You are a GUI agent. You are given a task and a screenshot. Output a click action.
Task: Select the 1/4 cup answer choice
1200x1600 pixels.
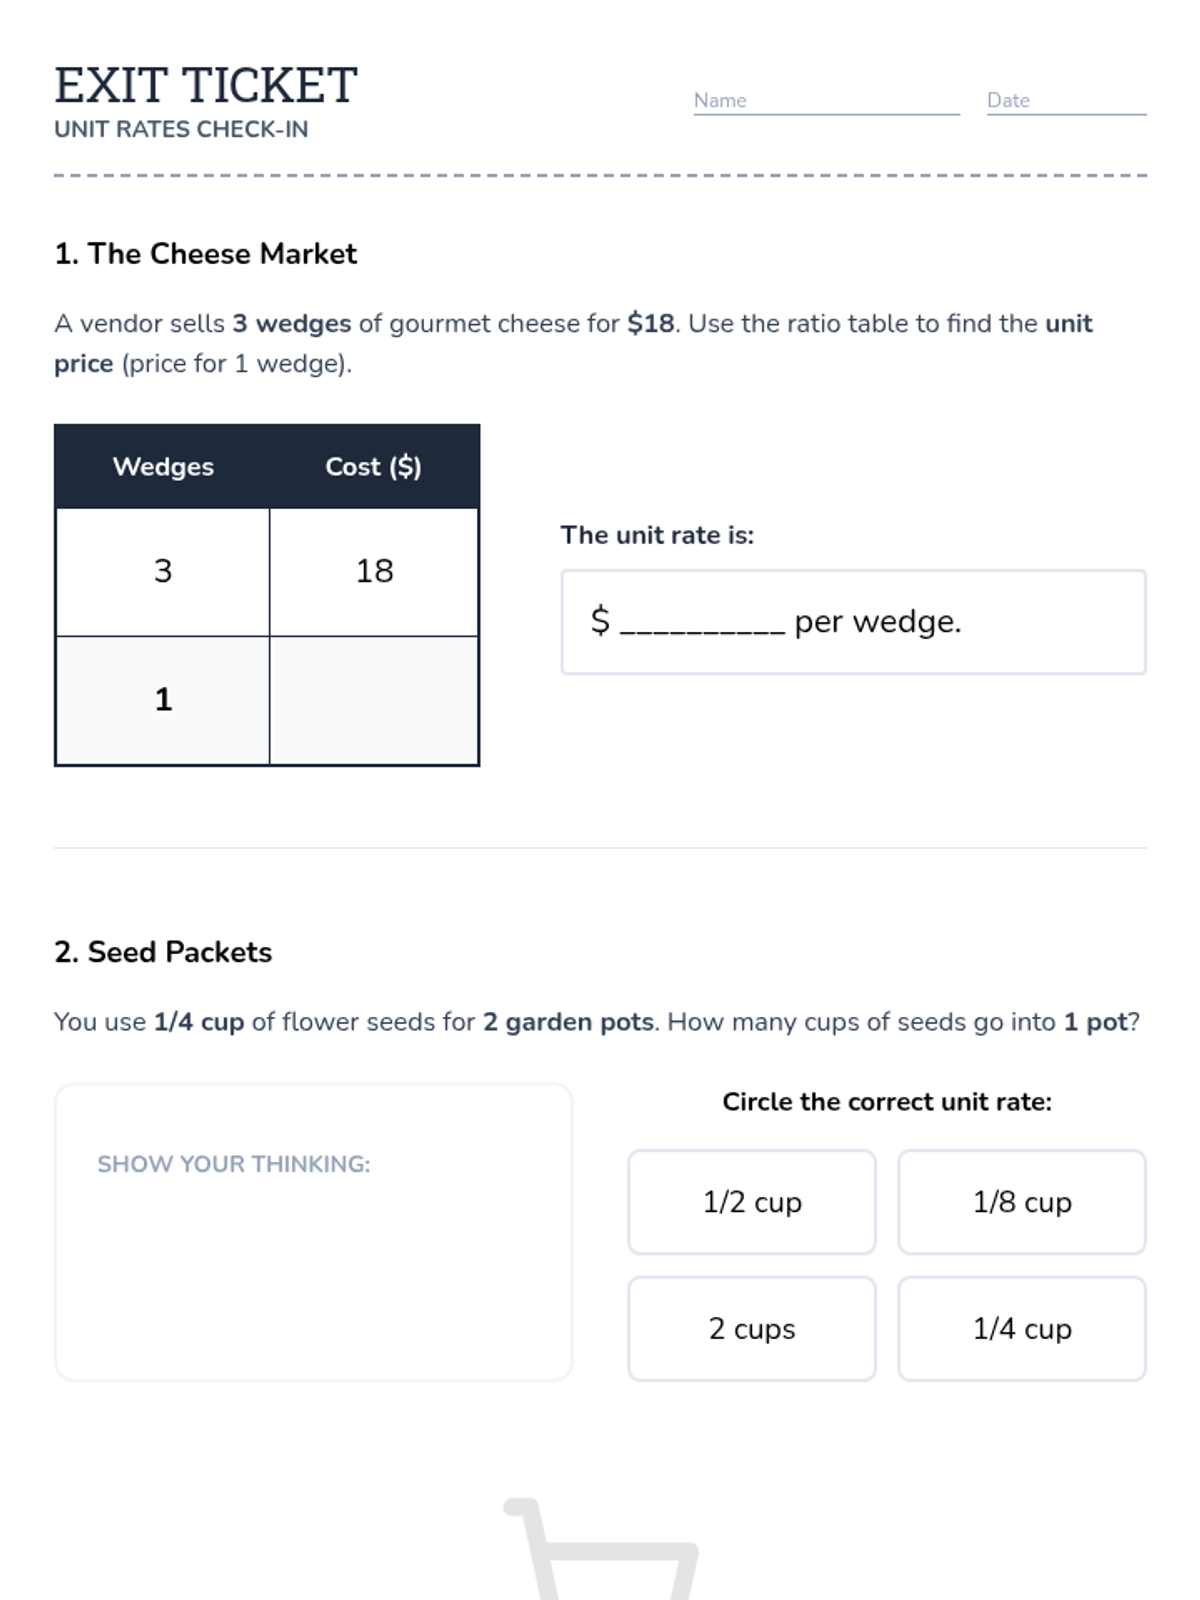coord(1021,1329)
